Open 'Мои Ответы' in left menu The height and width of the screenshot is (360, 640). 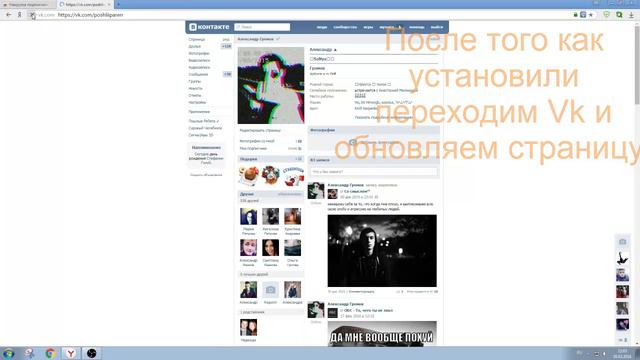pyautogui.click(x=195, y=95)
